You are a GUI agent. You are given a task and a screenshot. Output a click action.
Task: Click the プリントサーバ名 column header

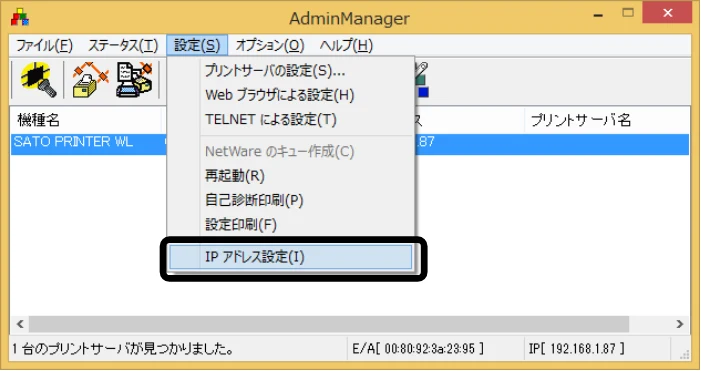click(x=607, y=120)
